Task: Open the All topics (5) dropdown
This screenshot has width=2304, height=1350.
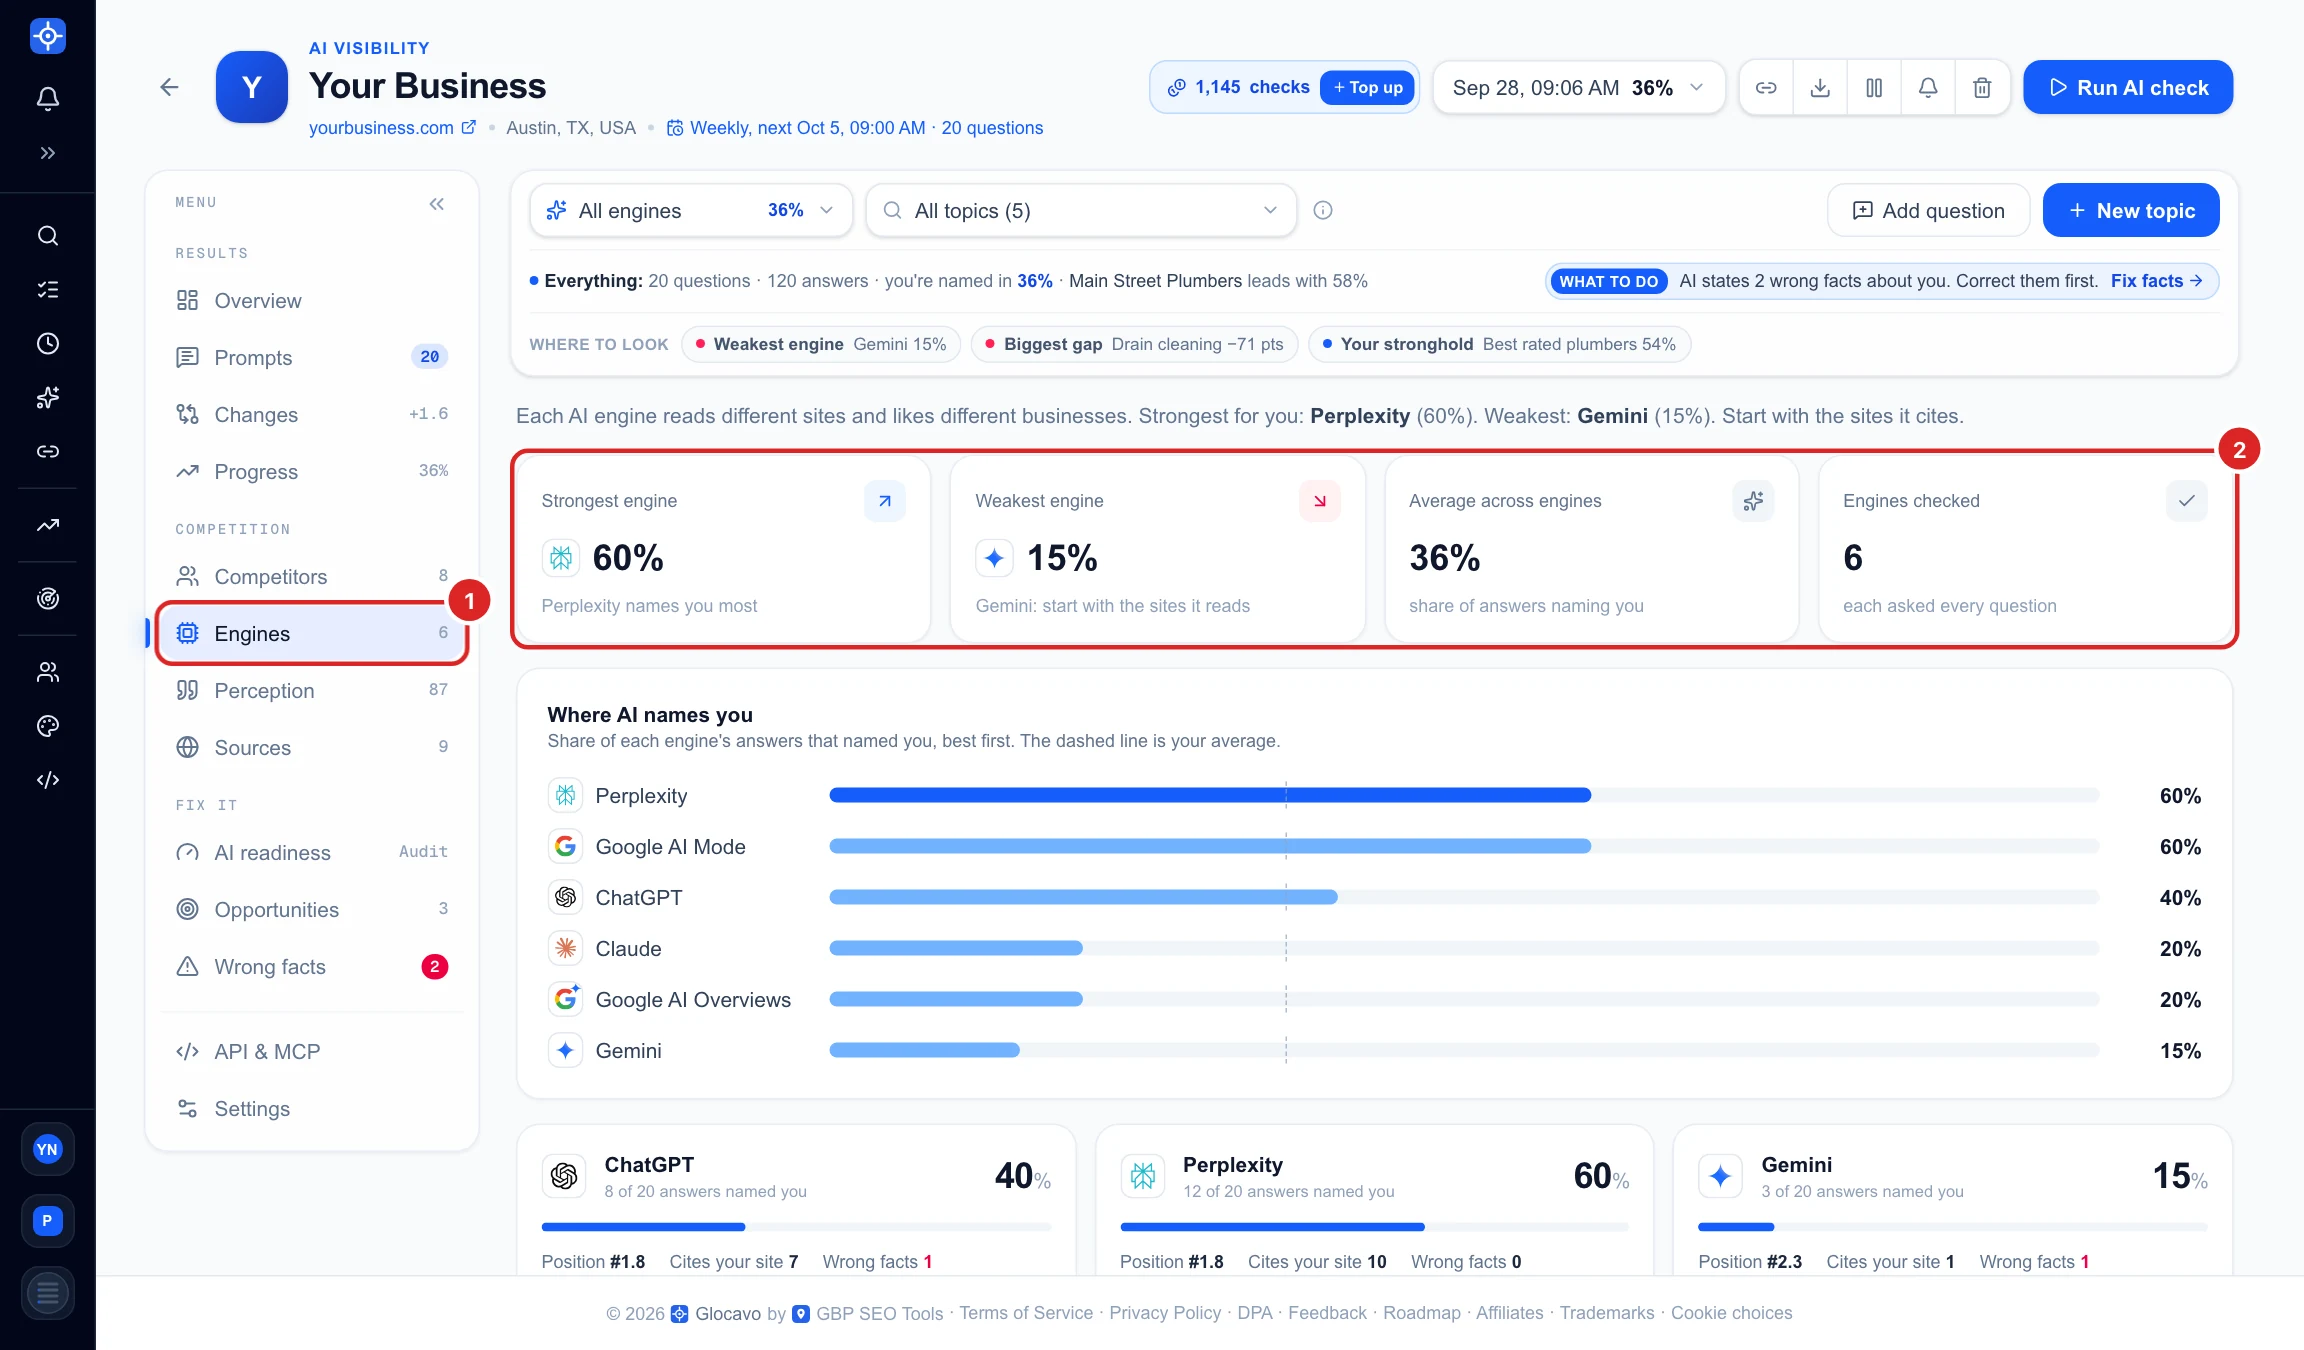Action: (1081, 210)
